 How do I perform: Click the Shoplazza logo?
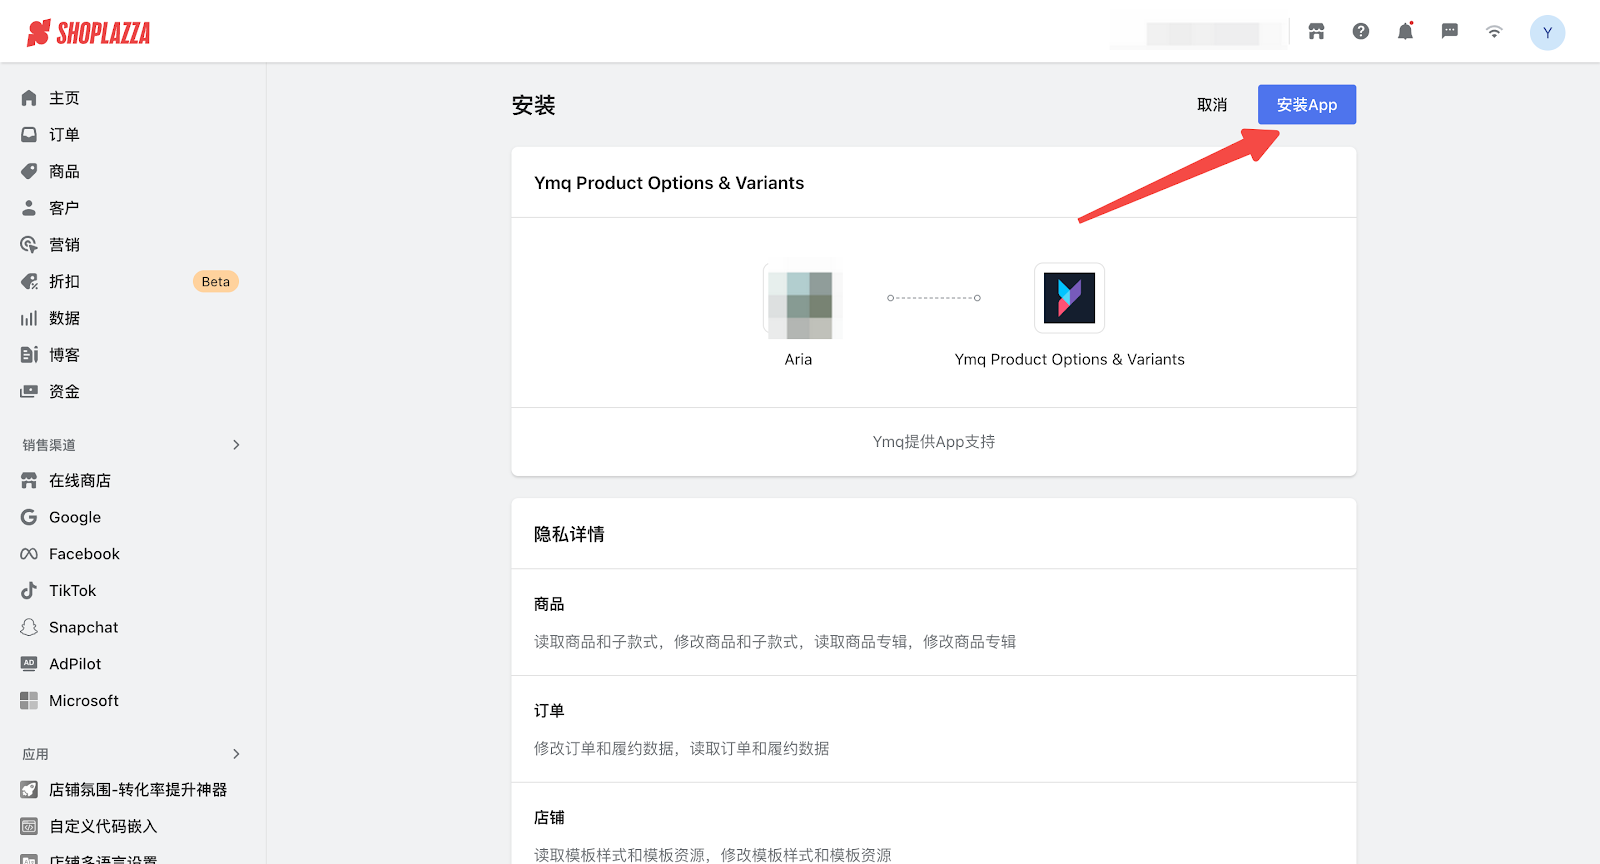pyautogui.click(x=89, y=33)
